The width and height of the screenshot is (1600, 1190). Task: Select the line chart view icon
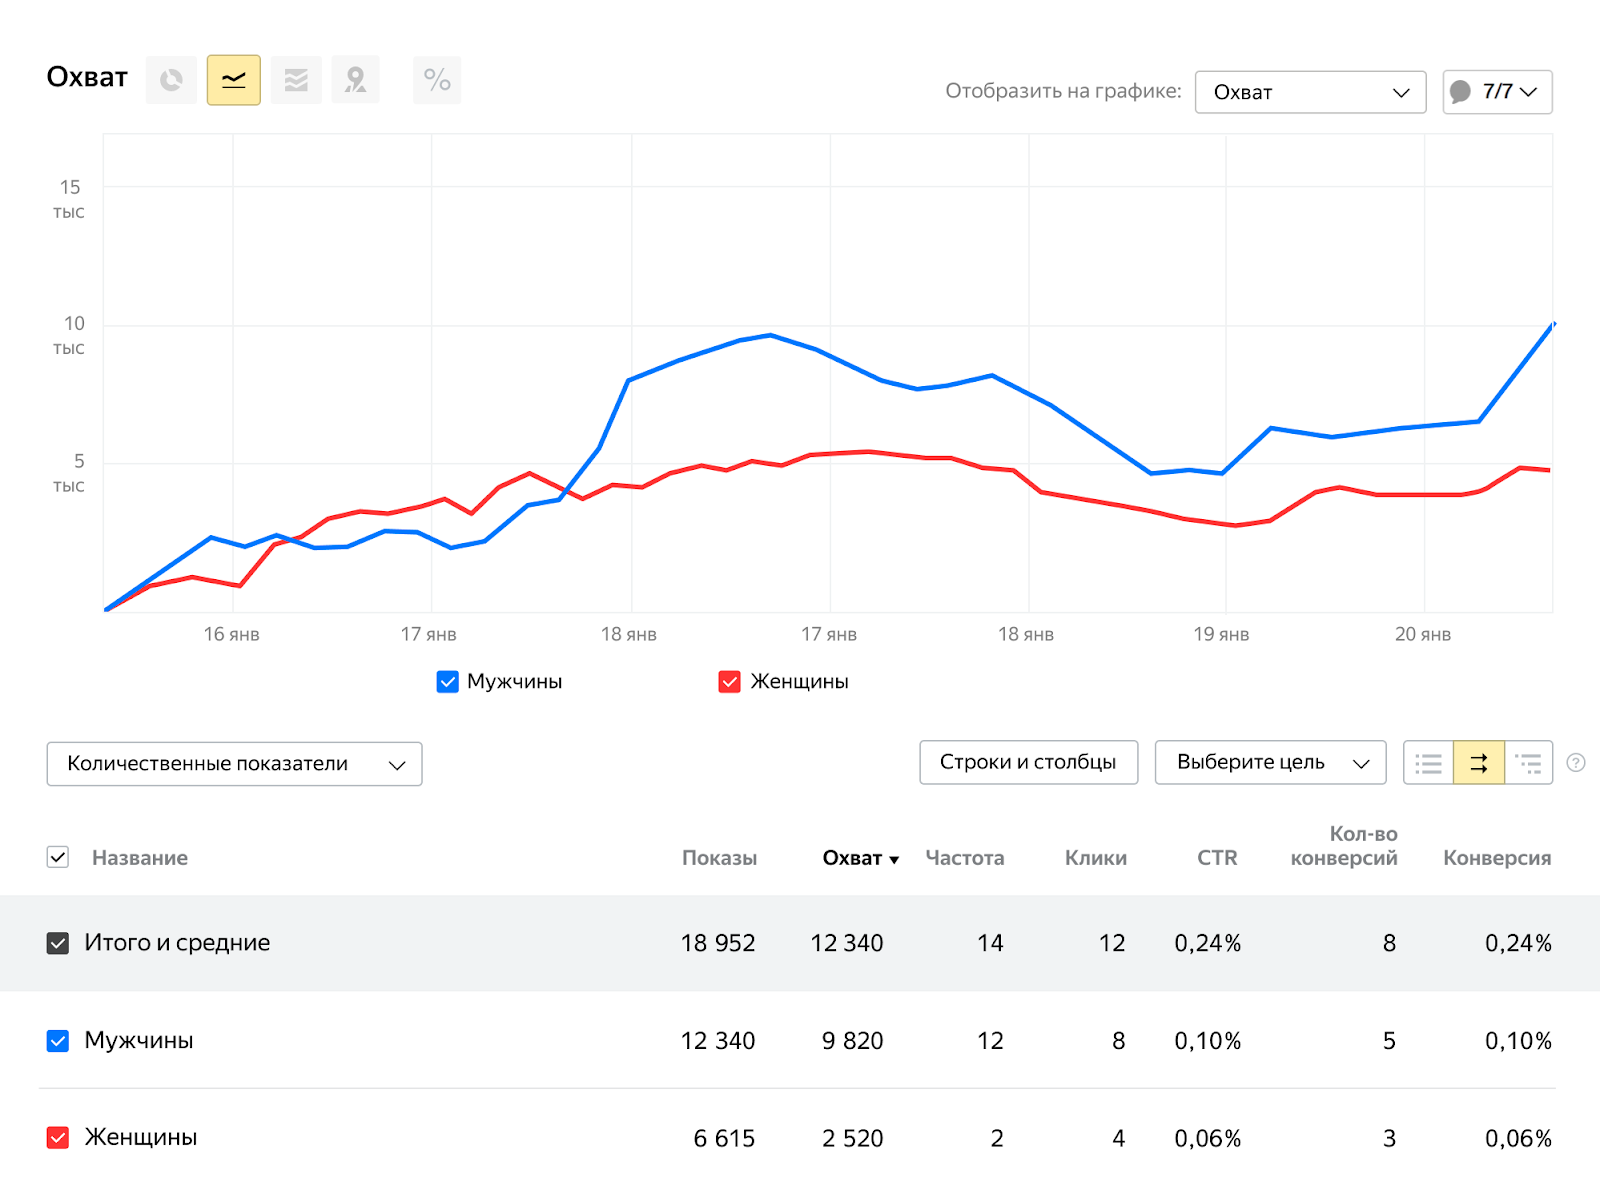pyautogui.click(x=234, y=80)
